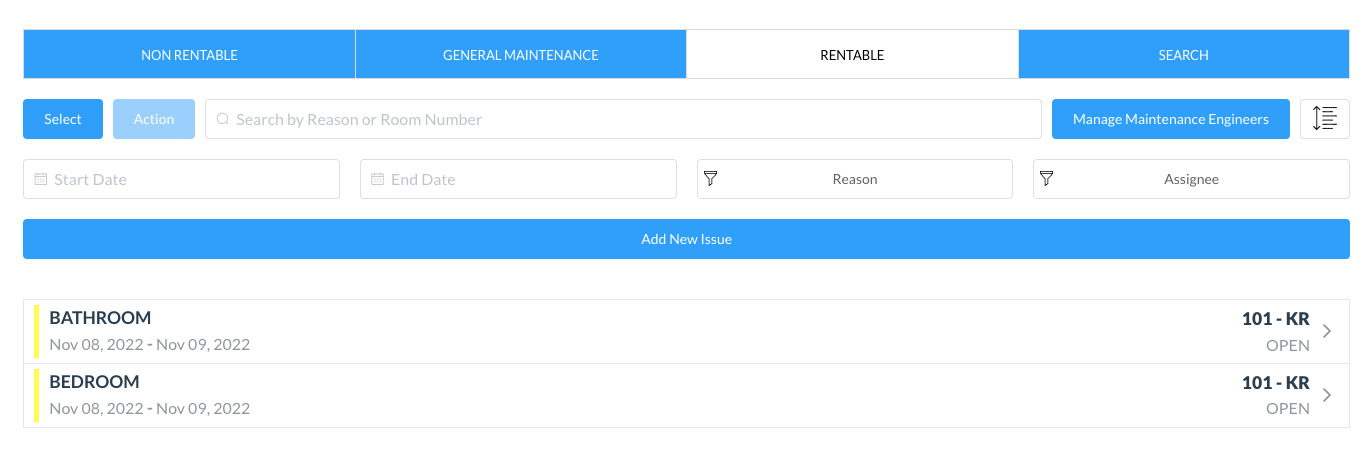Select the Rentable tab

852,55
